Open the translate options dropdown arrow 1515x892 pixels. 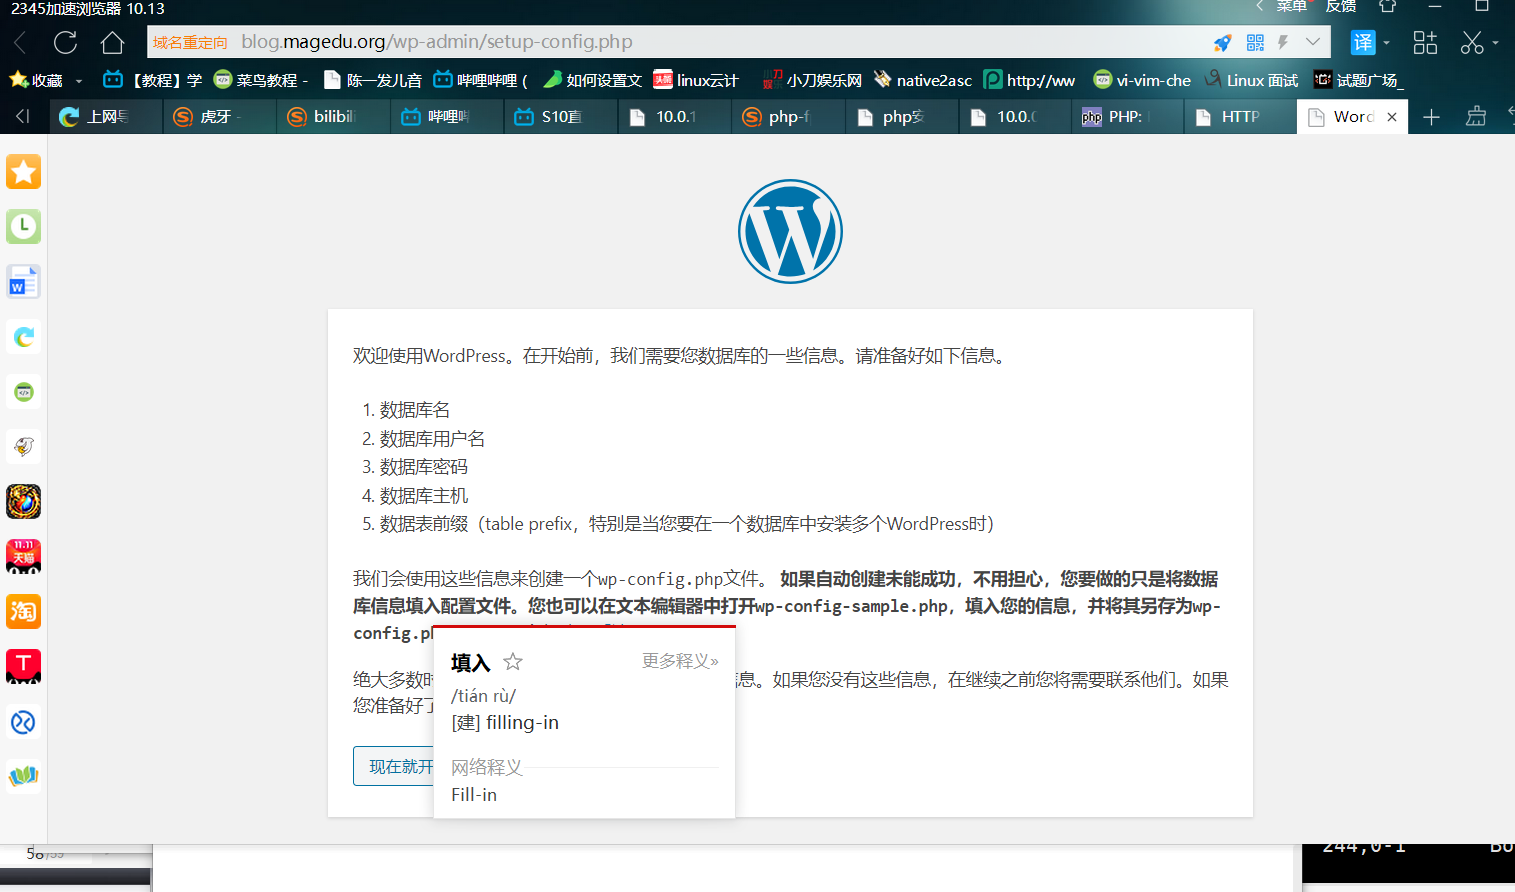[x=1386, y=43]
